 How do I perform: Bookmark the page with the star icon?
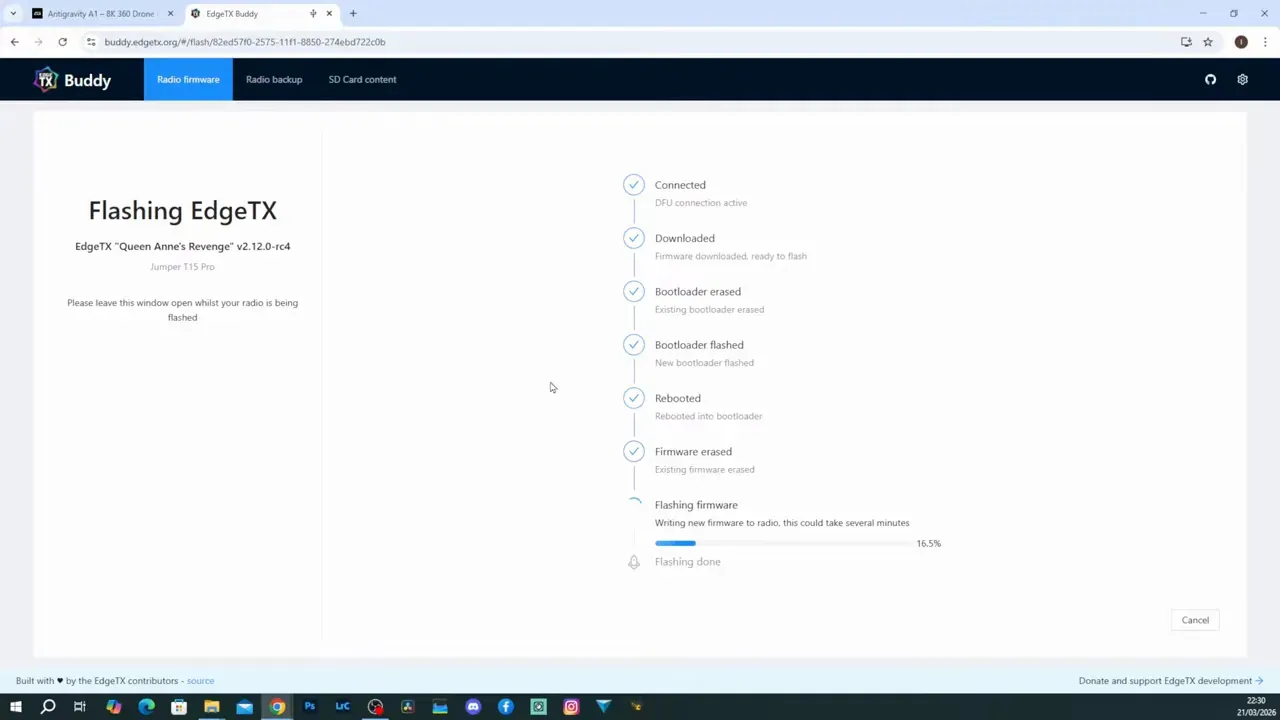pyautogui.click(x=1208, y=42)
